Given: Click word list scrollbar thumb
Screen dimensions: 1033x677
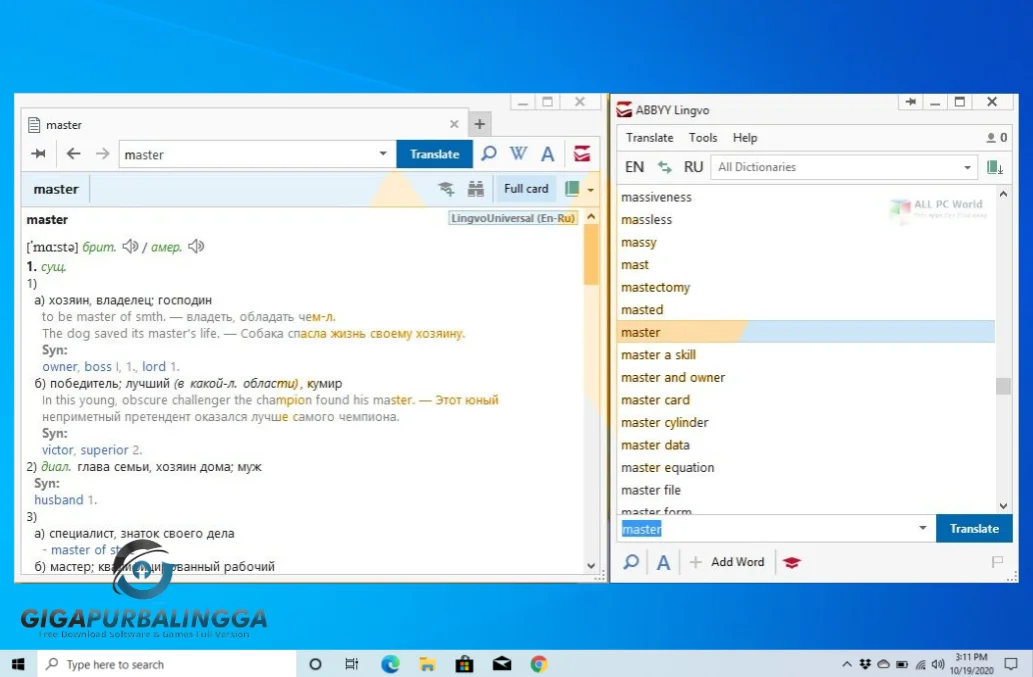Looking at the screenshot, I should point(1003,385).
